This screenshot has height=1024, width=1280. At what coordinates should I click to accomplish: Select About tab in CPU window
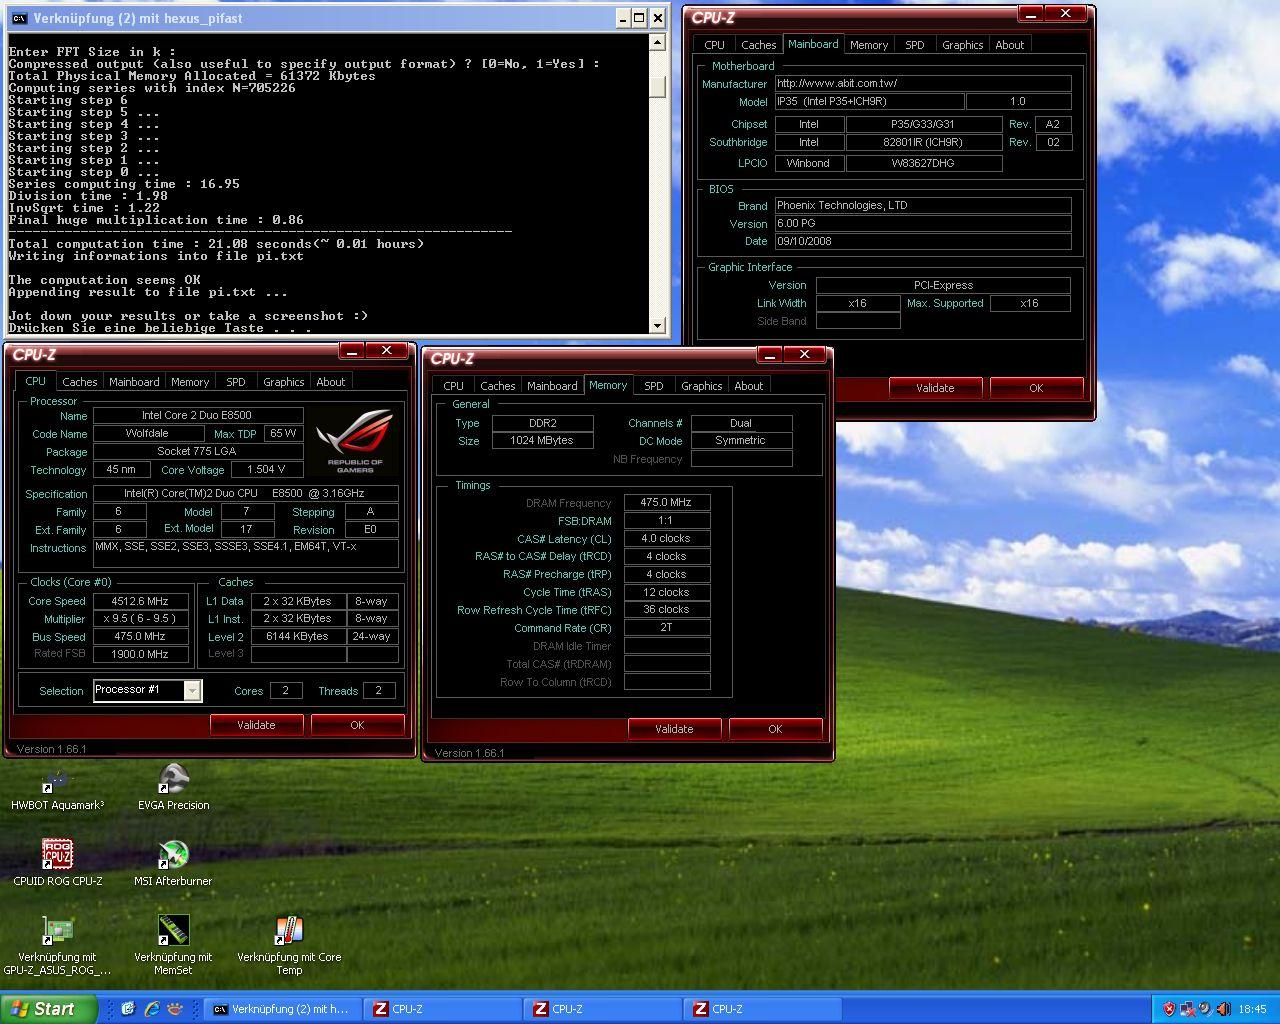(x=331, y=382)
